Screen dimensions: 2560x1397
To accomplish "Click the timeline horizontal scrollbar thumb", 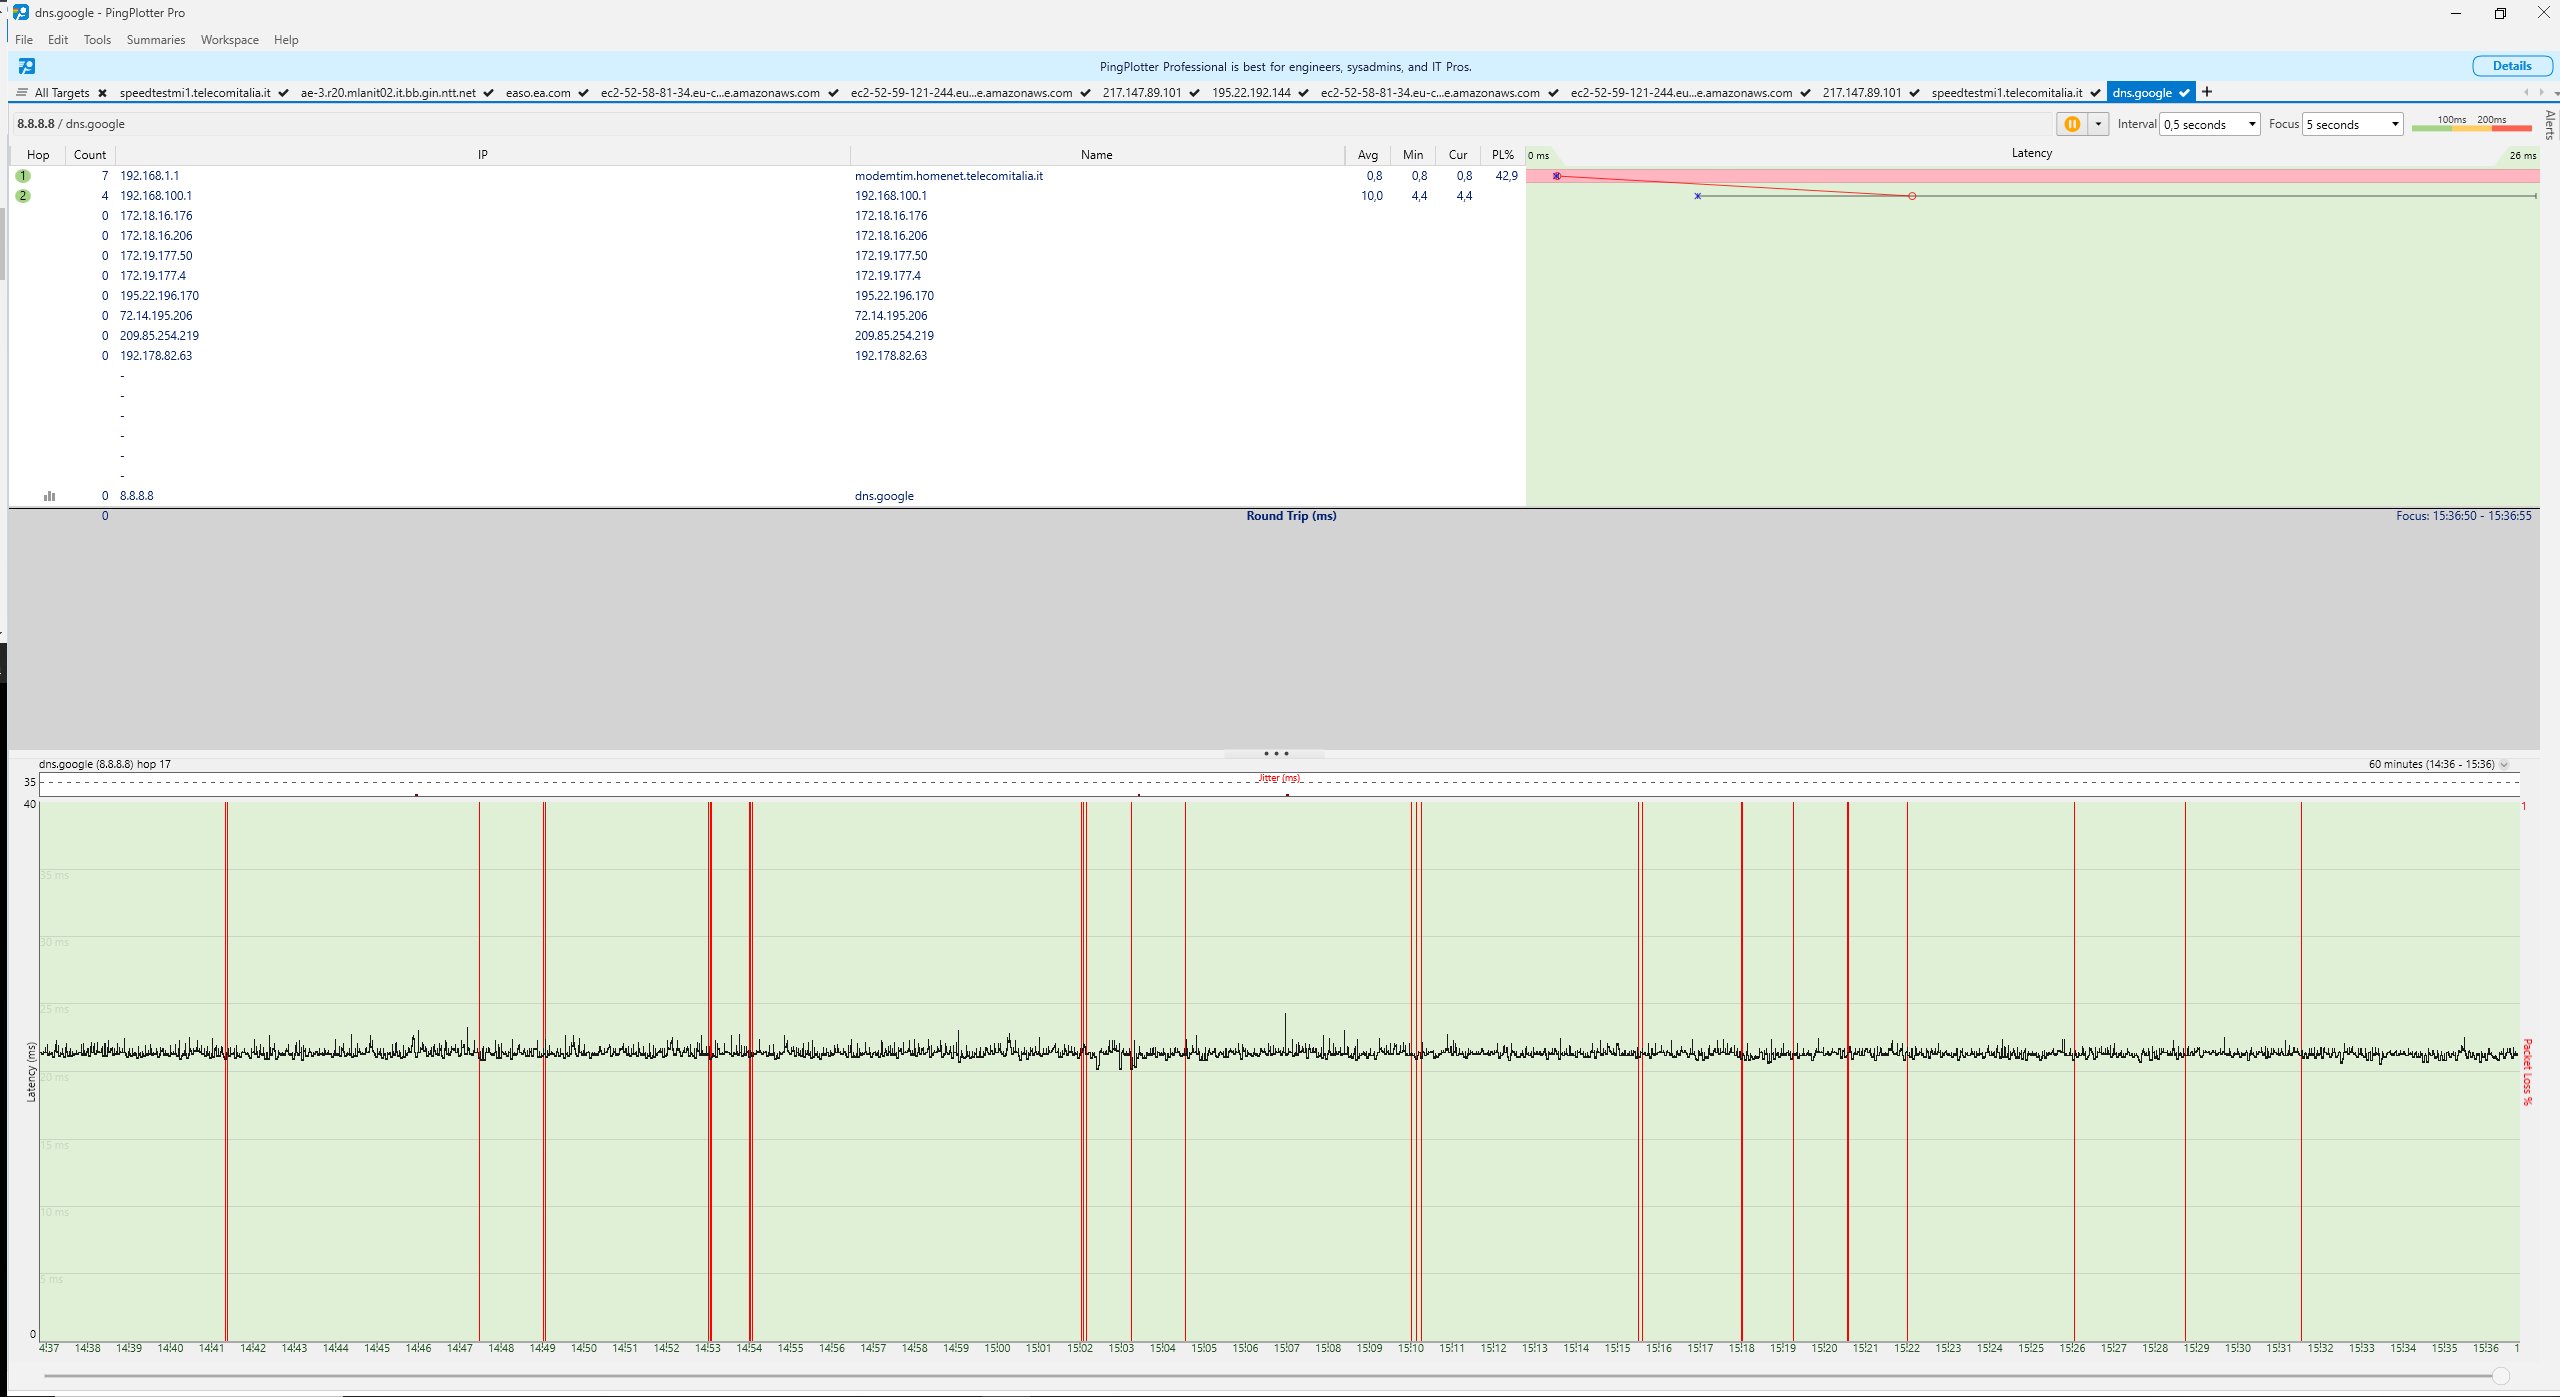I will (2500, 1377).
